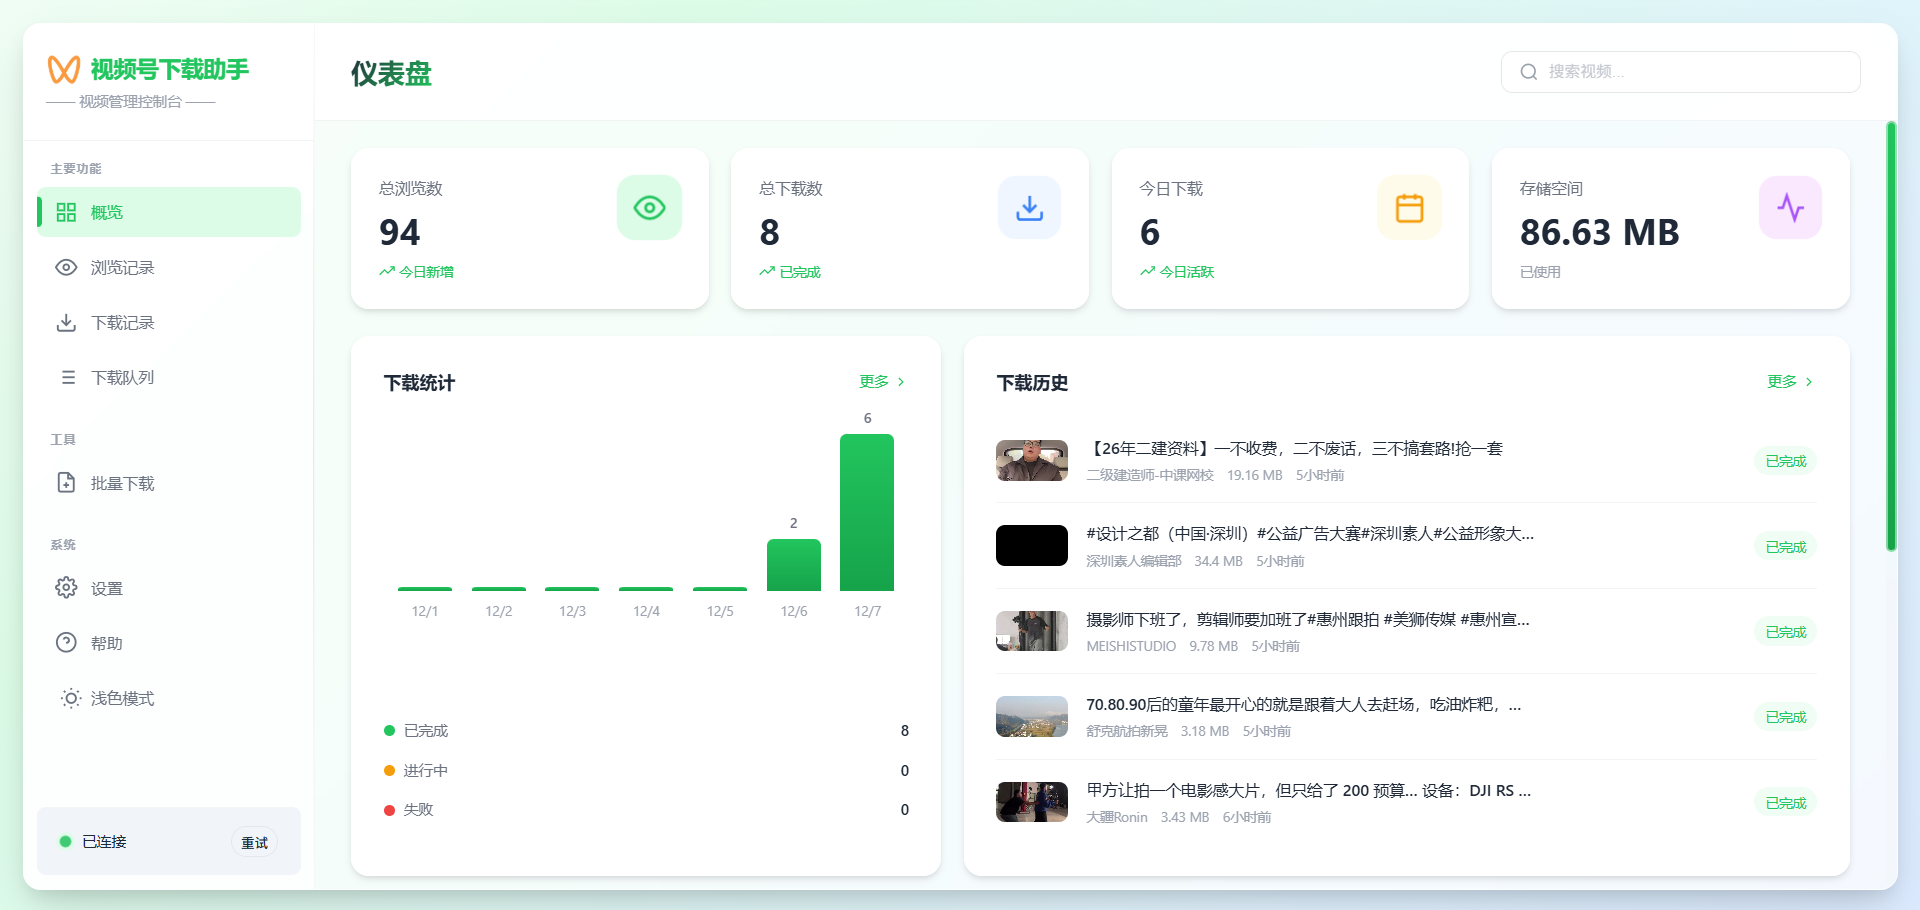Click the file icon beside 批量下载
This screenshot has height=910, width=1920.
66,483
